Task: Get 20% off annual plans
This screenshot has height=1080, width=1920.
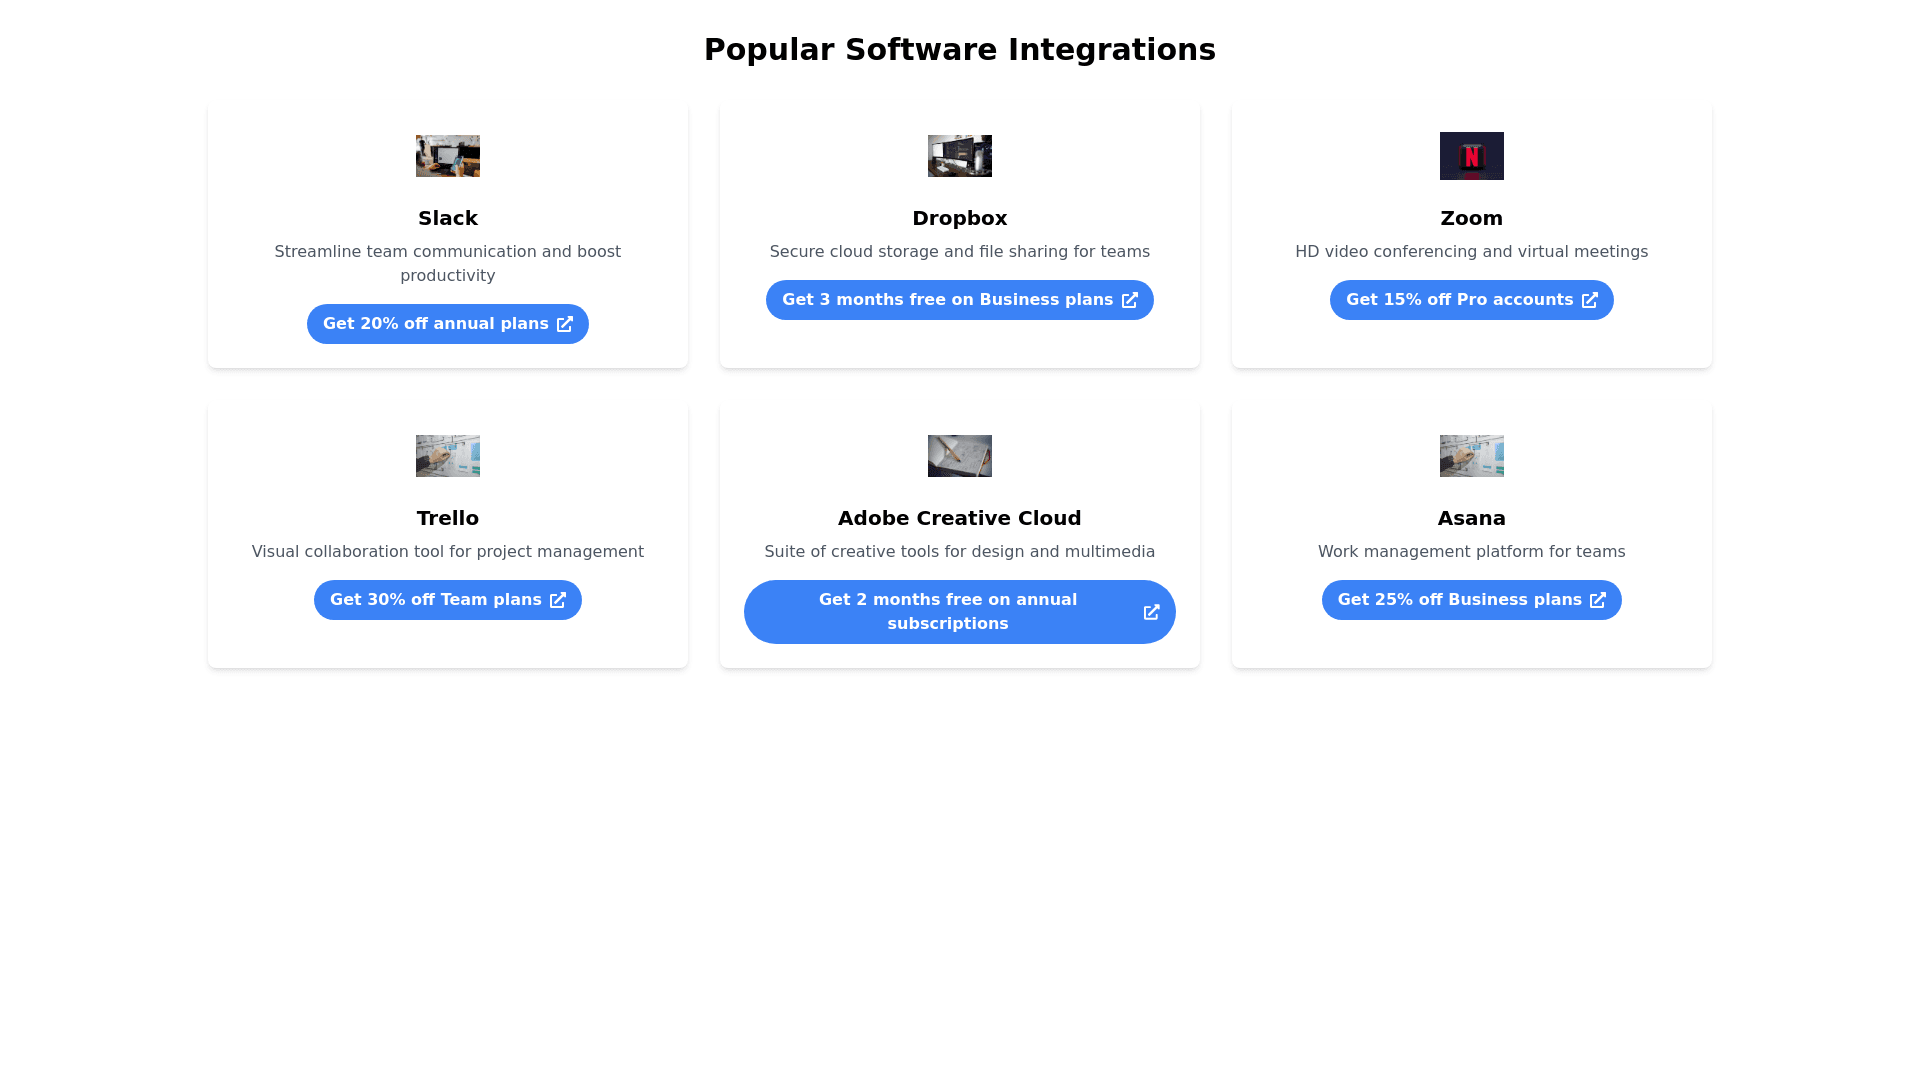Action: coord(436,324)
